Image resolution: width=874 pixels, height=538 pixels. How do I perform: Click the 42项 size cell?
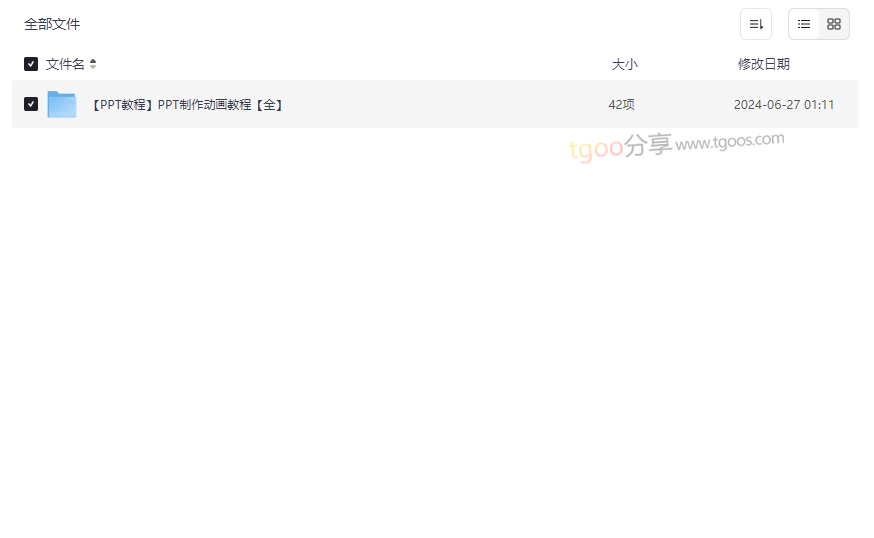point(621,105)
